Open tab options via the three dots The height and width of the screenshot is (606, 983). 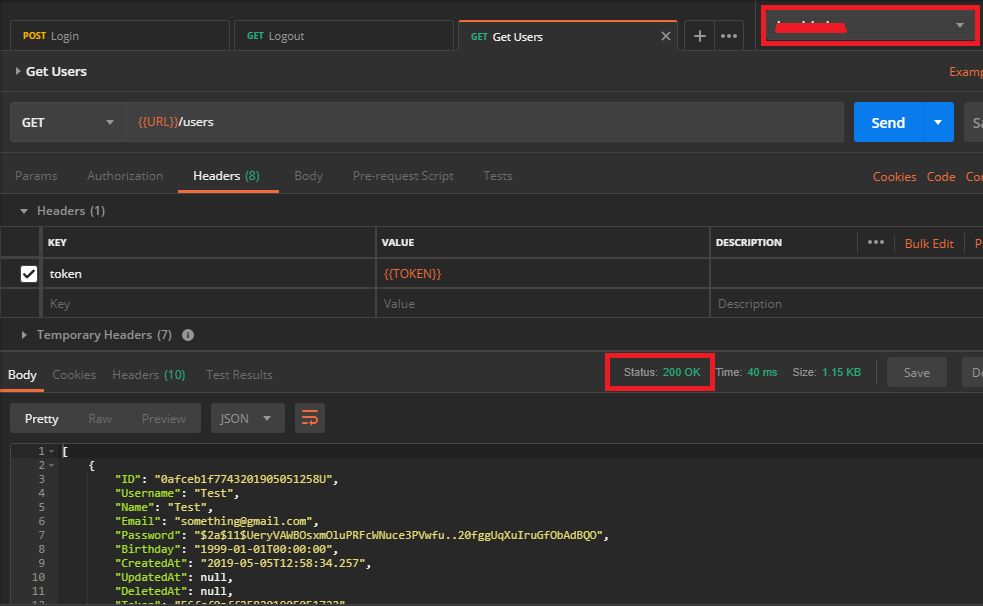click(x=728, y=36)
